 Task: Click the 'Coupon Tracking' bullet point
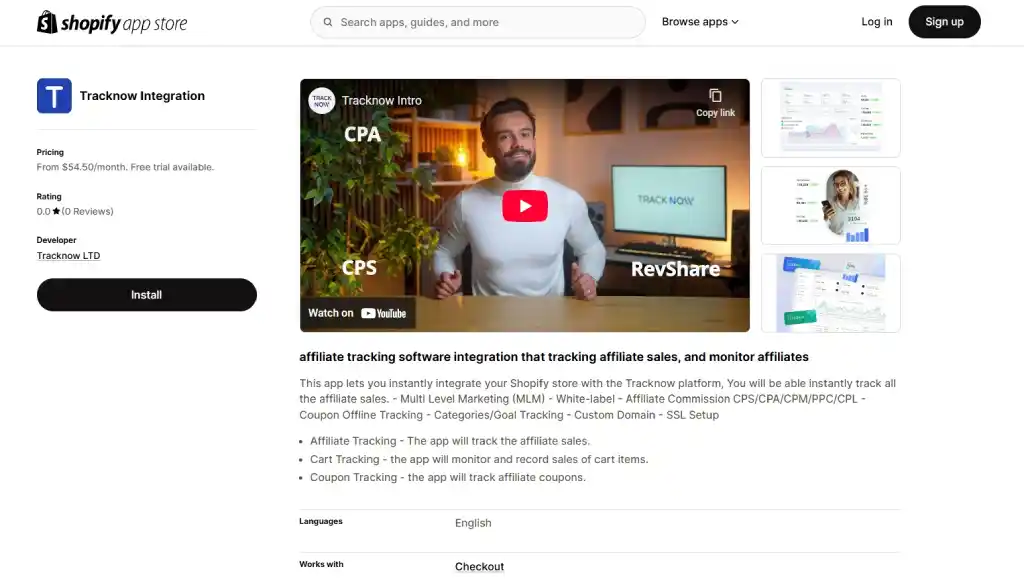coord(448,477)
